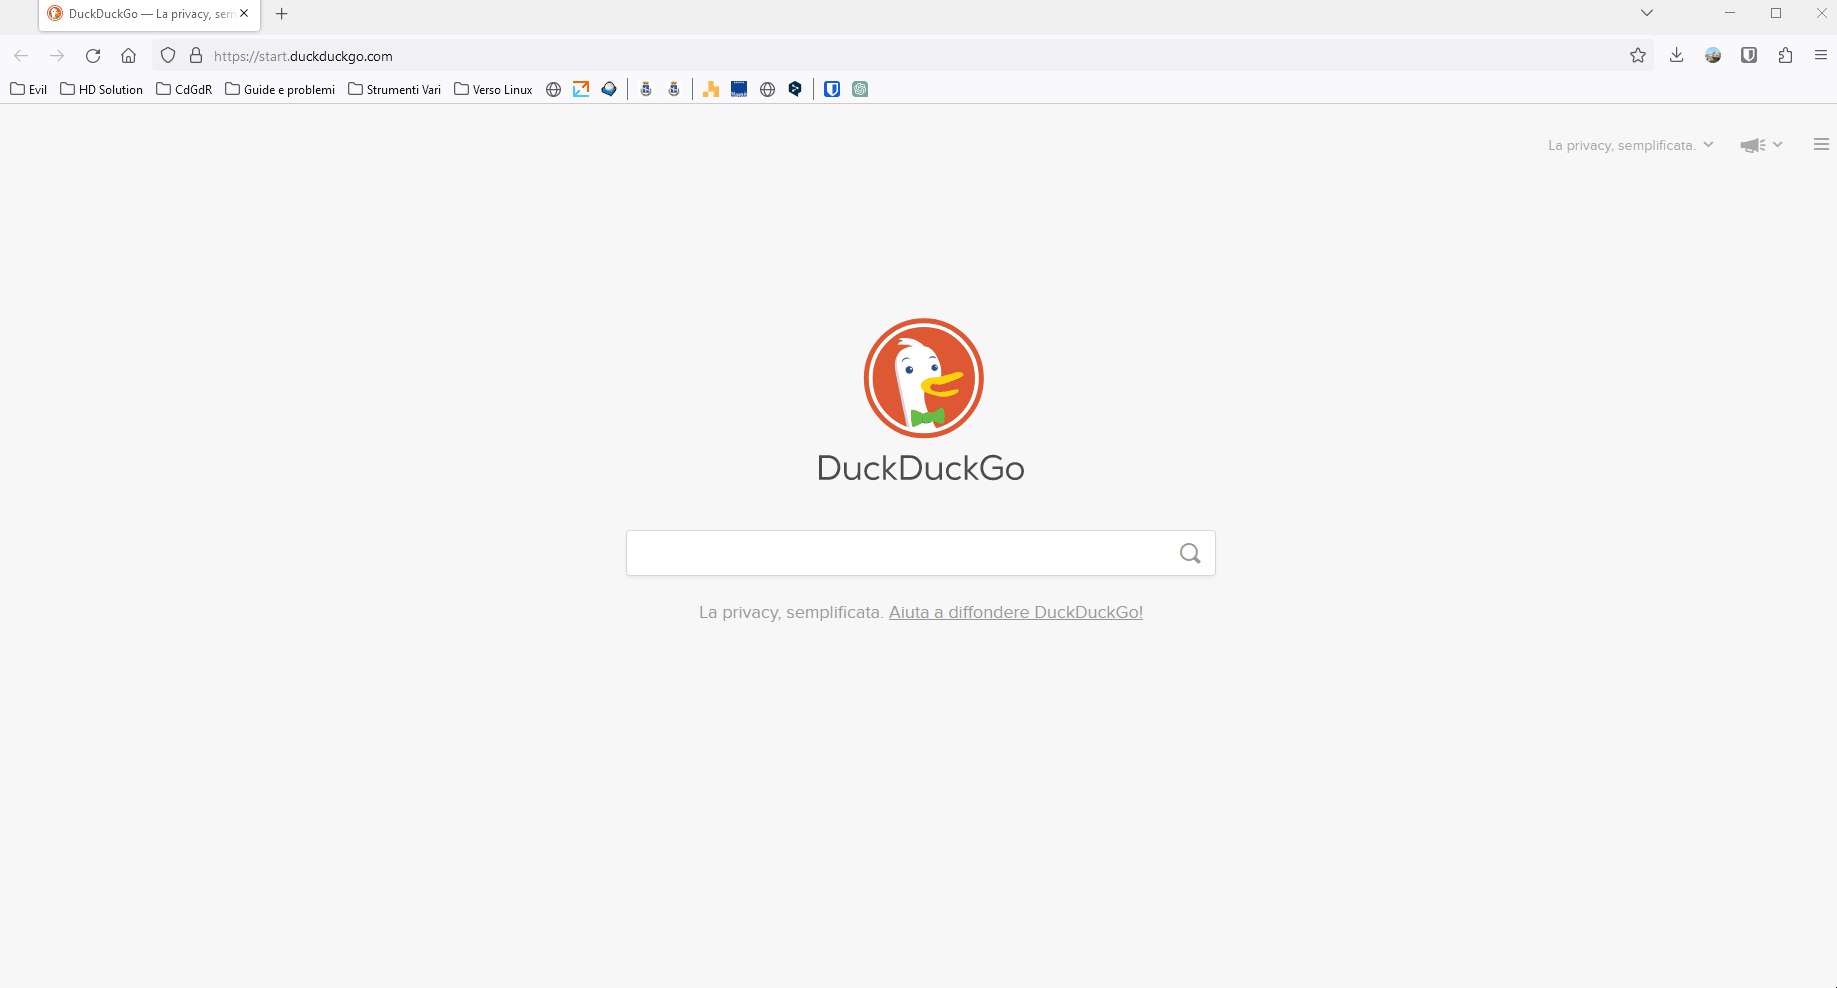This screenshot has height=988, width=1837.
Task: Open the Firefox application menu
Action: tap(1821, 56)
